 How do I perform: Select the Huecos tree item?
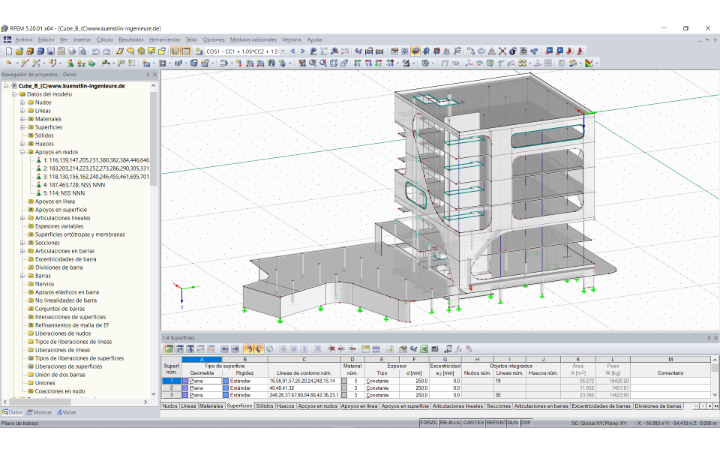coord(44,144)
